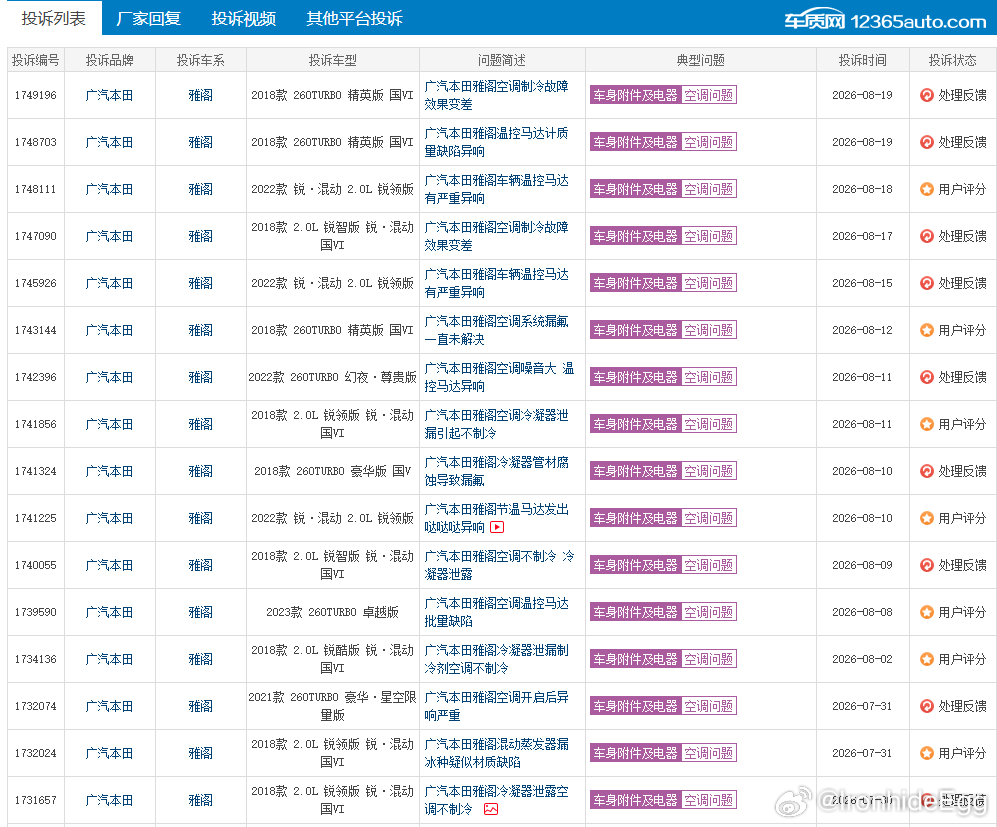Click 雅阁 series link in row 1734136
The image size is (997, 827).
click(x=200, y=660)
